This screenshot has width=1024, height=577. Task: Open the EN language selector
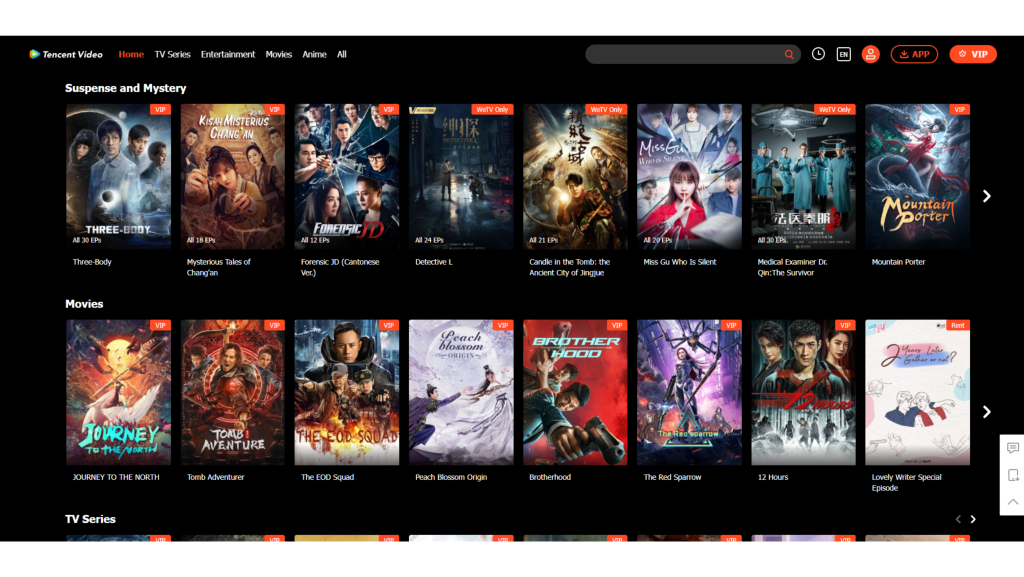coord(844,54)
